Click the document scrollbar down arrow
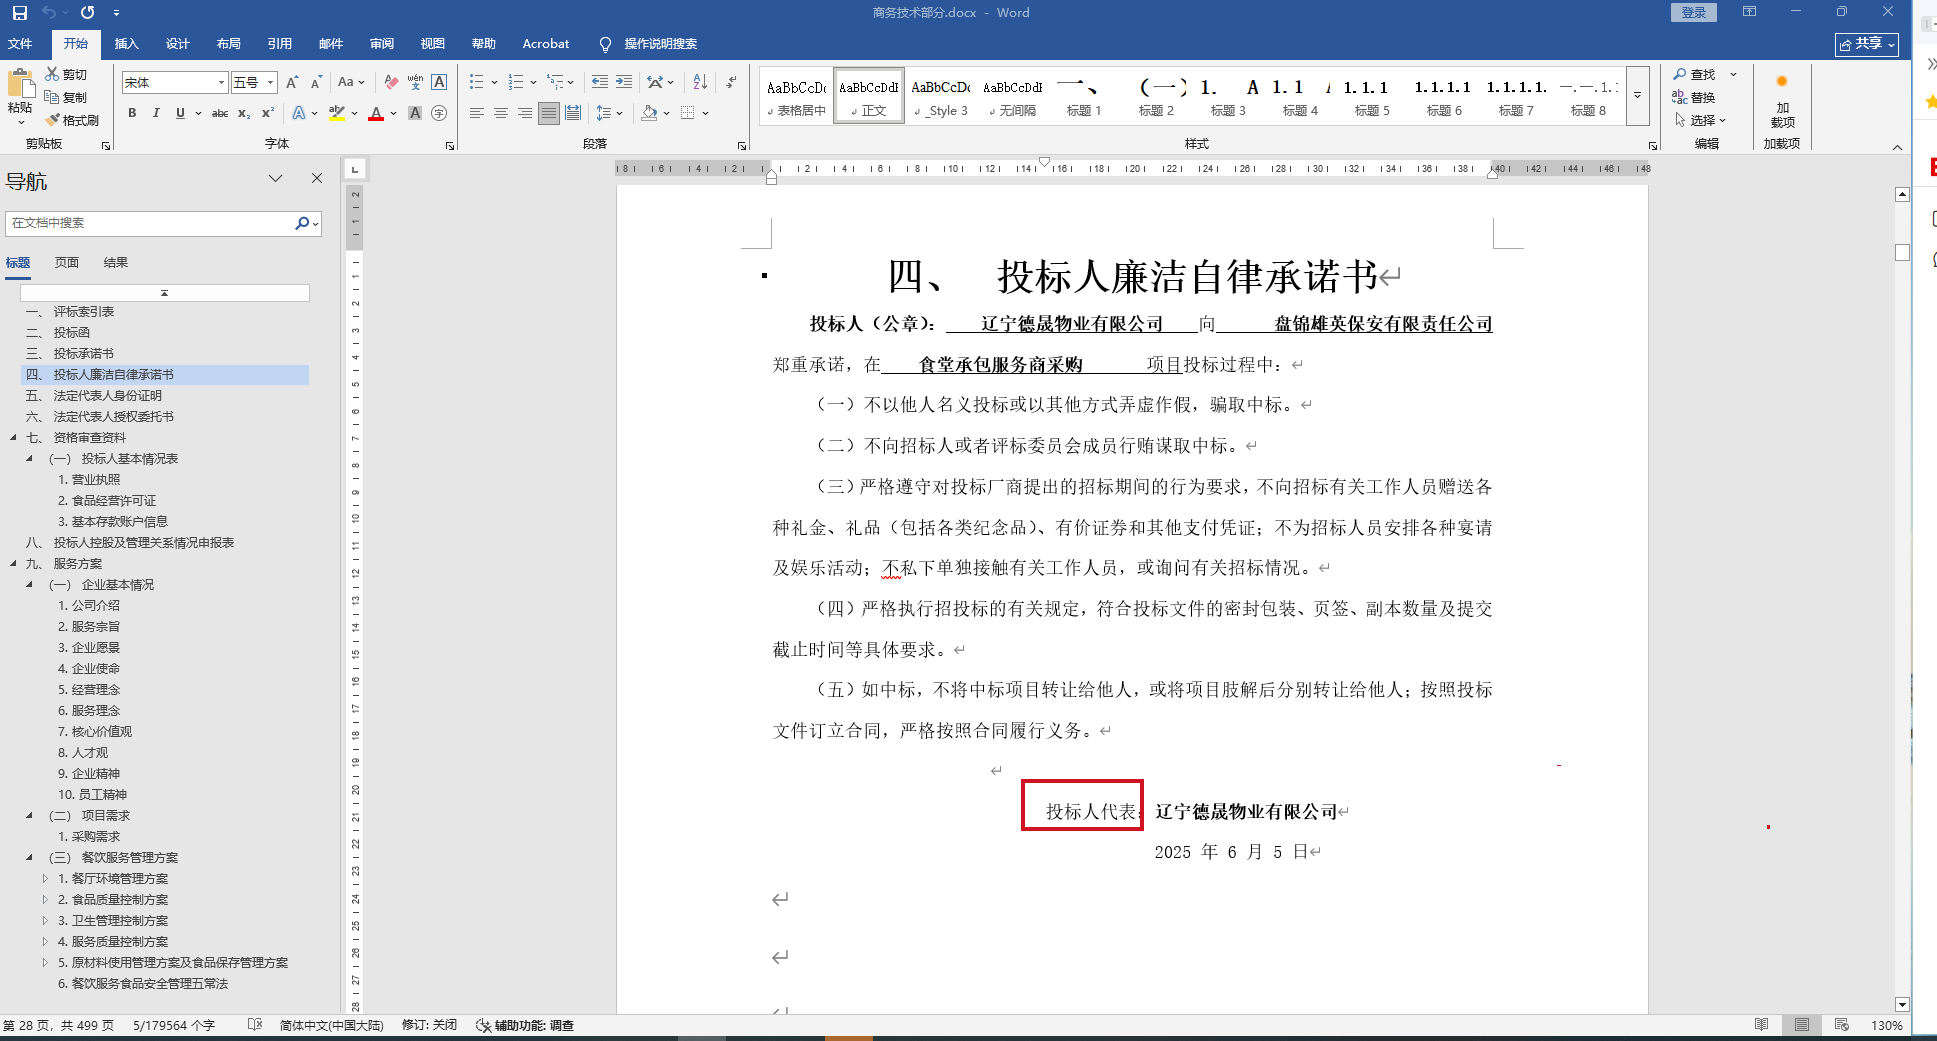The width and height of the screenshot is (1937, 1041). (x=1902, y=1004)
